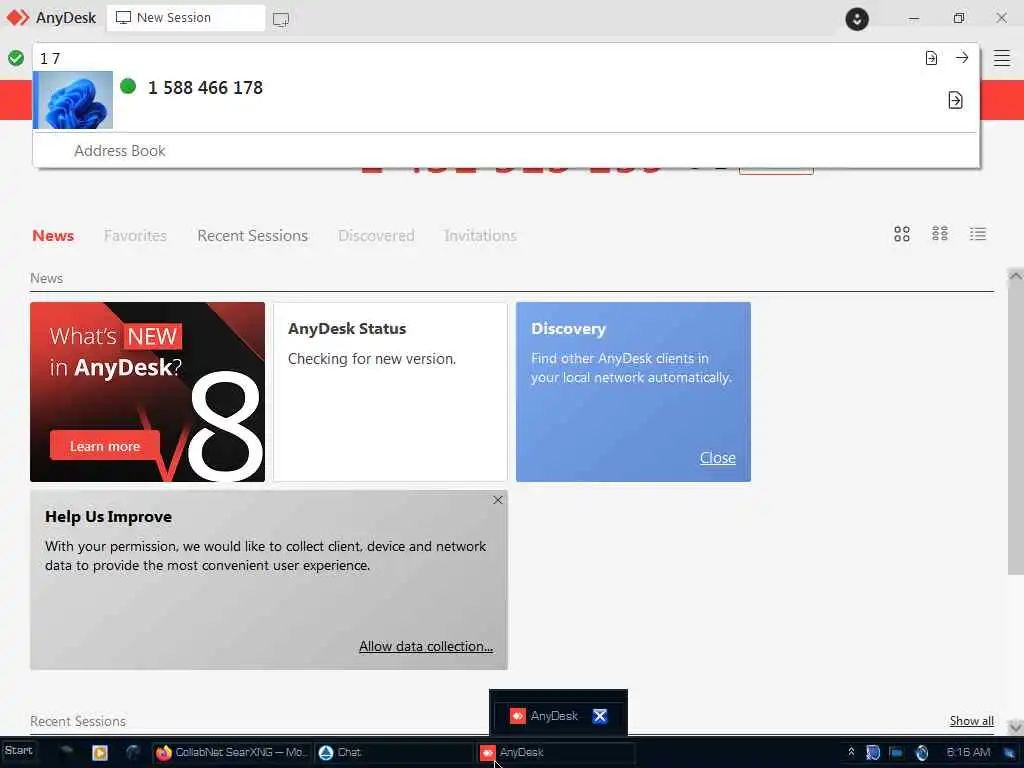Click the connect arrow in address bar

(x=962, y=57)
